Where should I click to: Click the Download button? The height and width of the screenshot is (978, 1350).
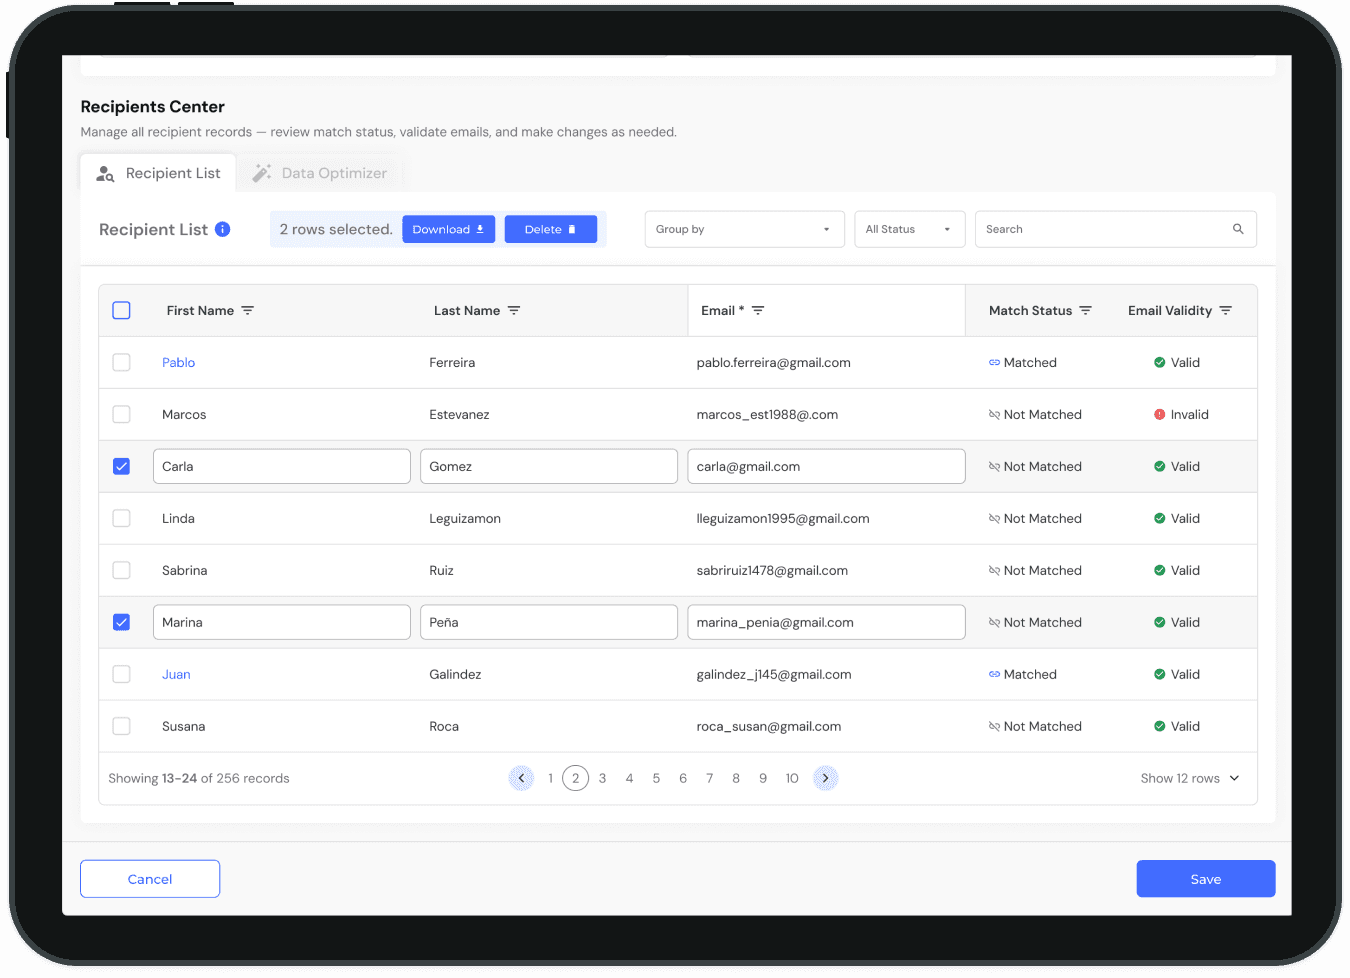point(448,229)
